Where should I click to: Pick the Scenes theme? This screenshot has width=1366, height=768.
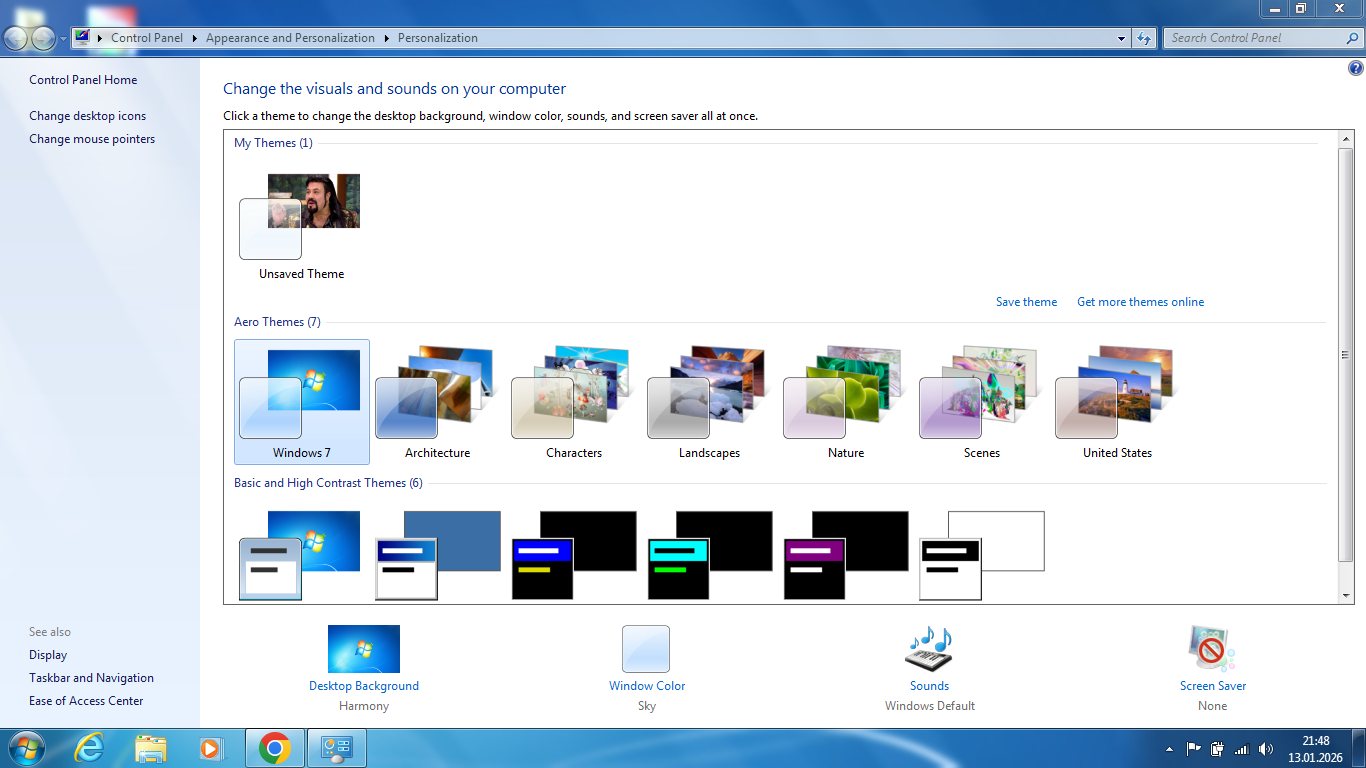coord(981,402)
